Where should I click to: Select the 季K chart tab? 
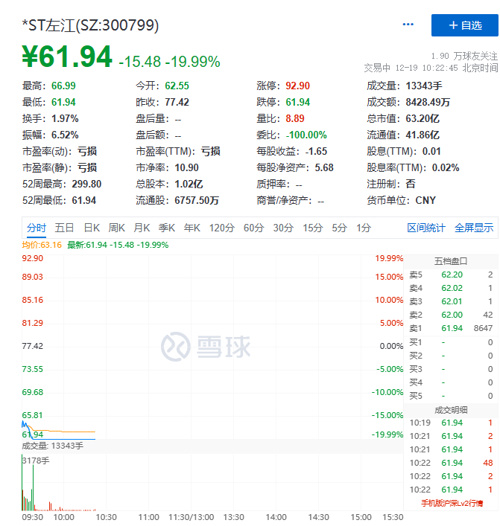pyautogui.click(x=167, y=228)
